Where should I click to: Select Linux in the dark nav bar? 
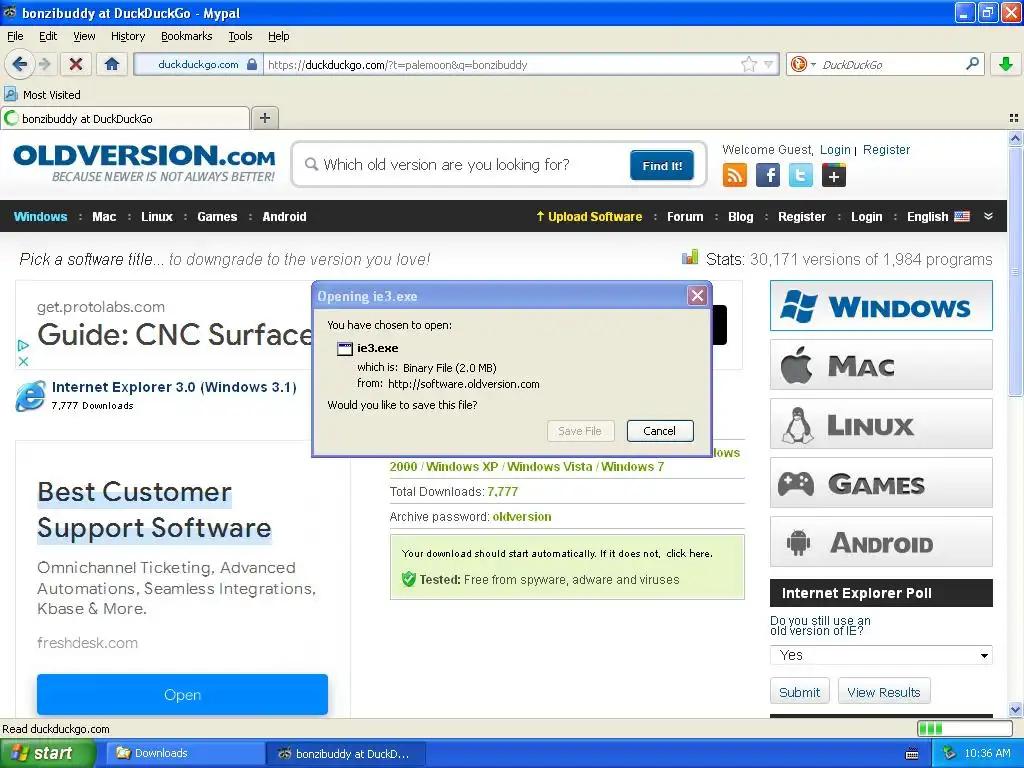(x=157, y=216)
